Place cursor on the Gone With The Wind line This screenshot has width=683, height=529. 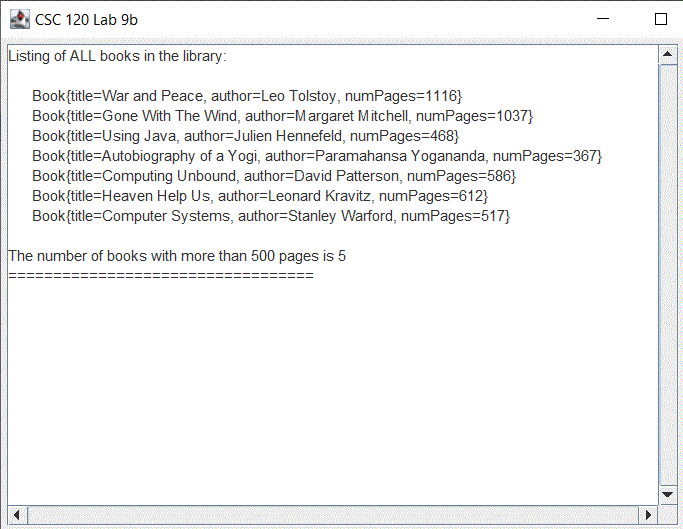[282, 116]
